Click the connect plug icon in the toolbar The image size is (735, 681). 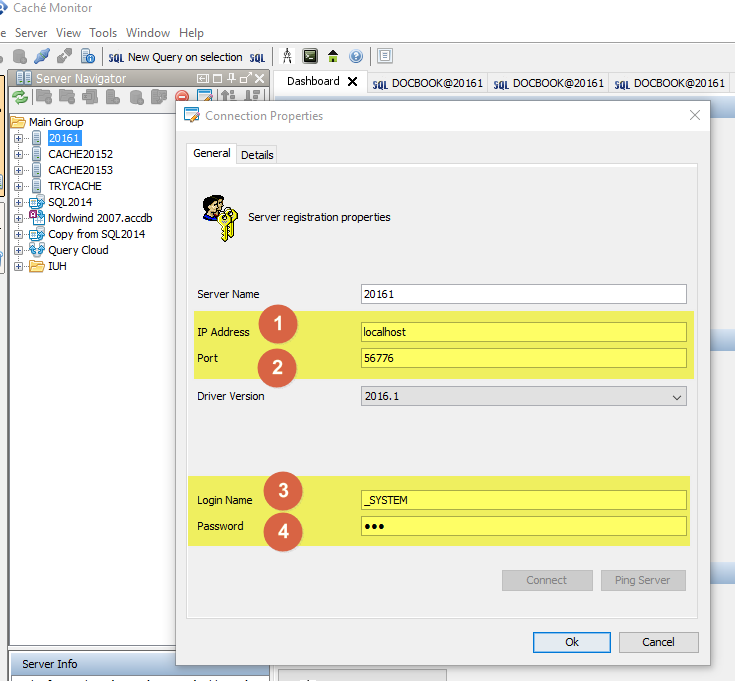tap(42, 57)
